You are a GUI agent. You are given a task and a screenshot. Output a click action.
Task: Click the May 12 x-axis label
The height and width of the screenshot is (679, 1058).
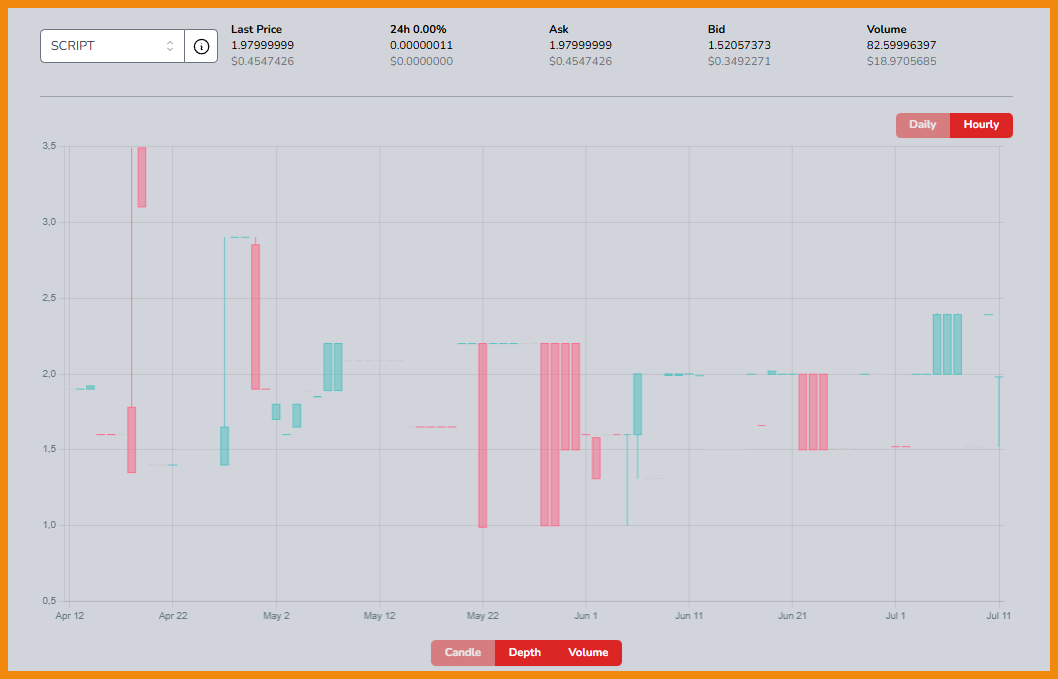pos(379,616)
